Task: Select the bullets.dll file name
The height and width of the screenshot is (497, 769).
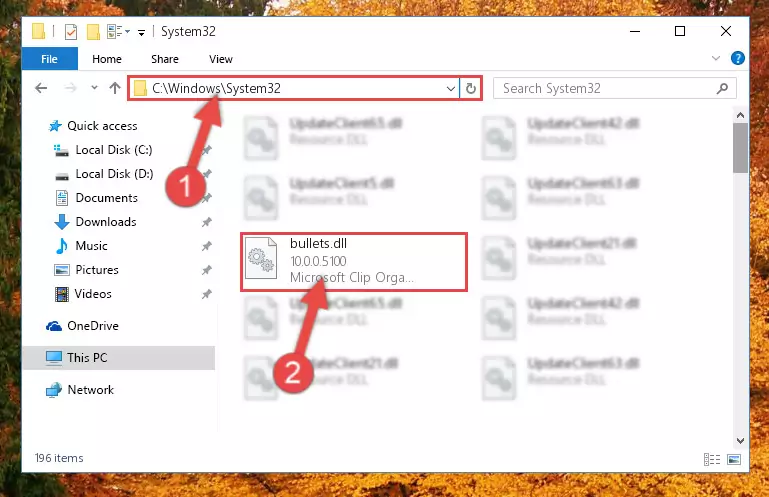Action: pyautogui.click(x=318, y=243)
